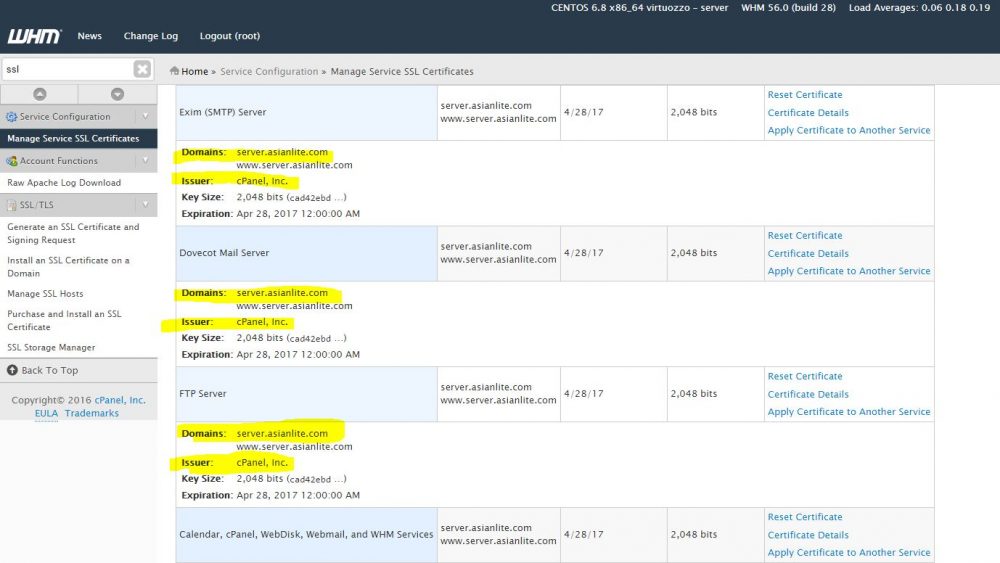Click the CENTOS 6.8 x86_64 server text
The image size is (1000, 563).
point(640,8)
